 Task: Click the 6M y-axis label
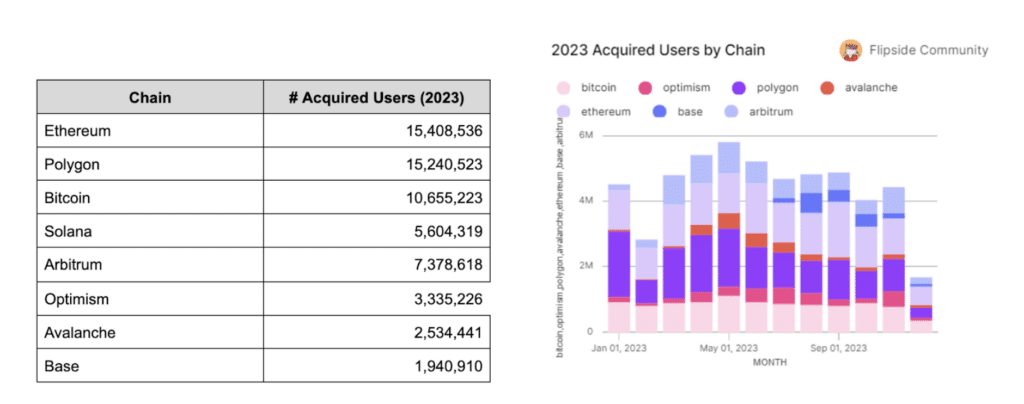click(586, 136)
